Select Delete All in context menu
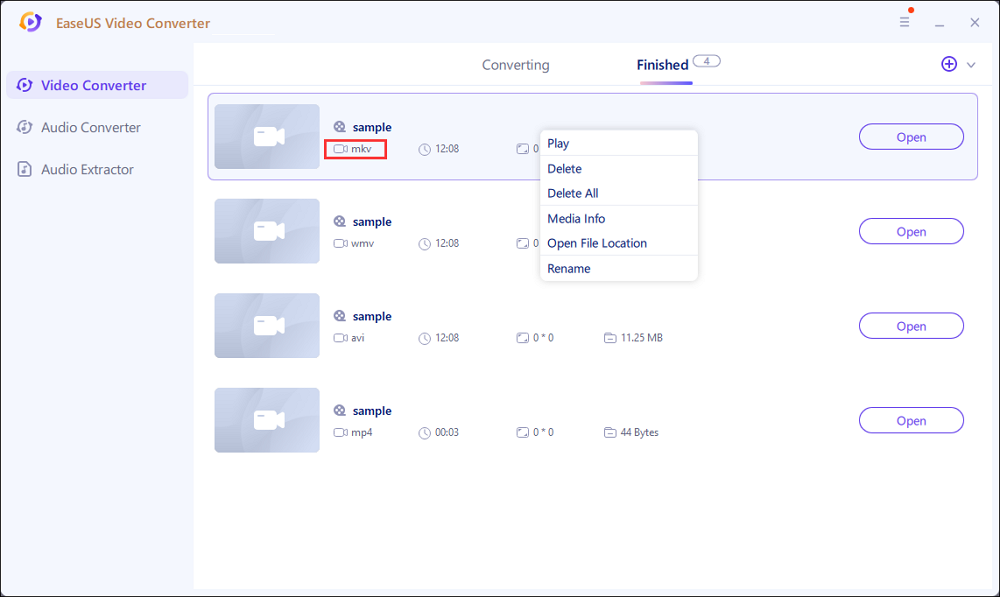Image resolution: width=1000 pixels, height=597 pixels. point(572,193)
